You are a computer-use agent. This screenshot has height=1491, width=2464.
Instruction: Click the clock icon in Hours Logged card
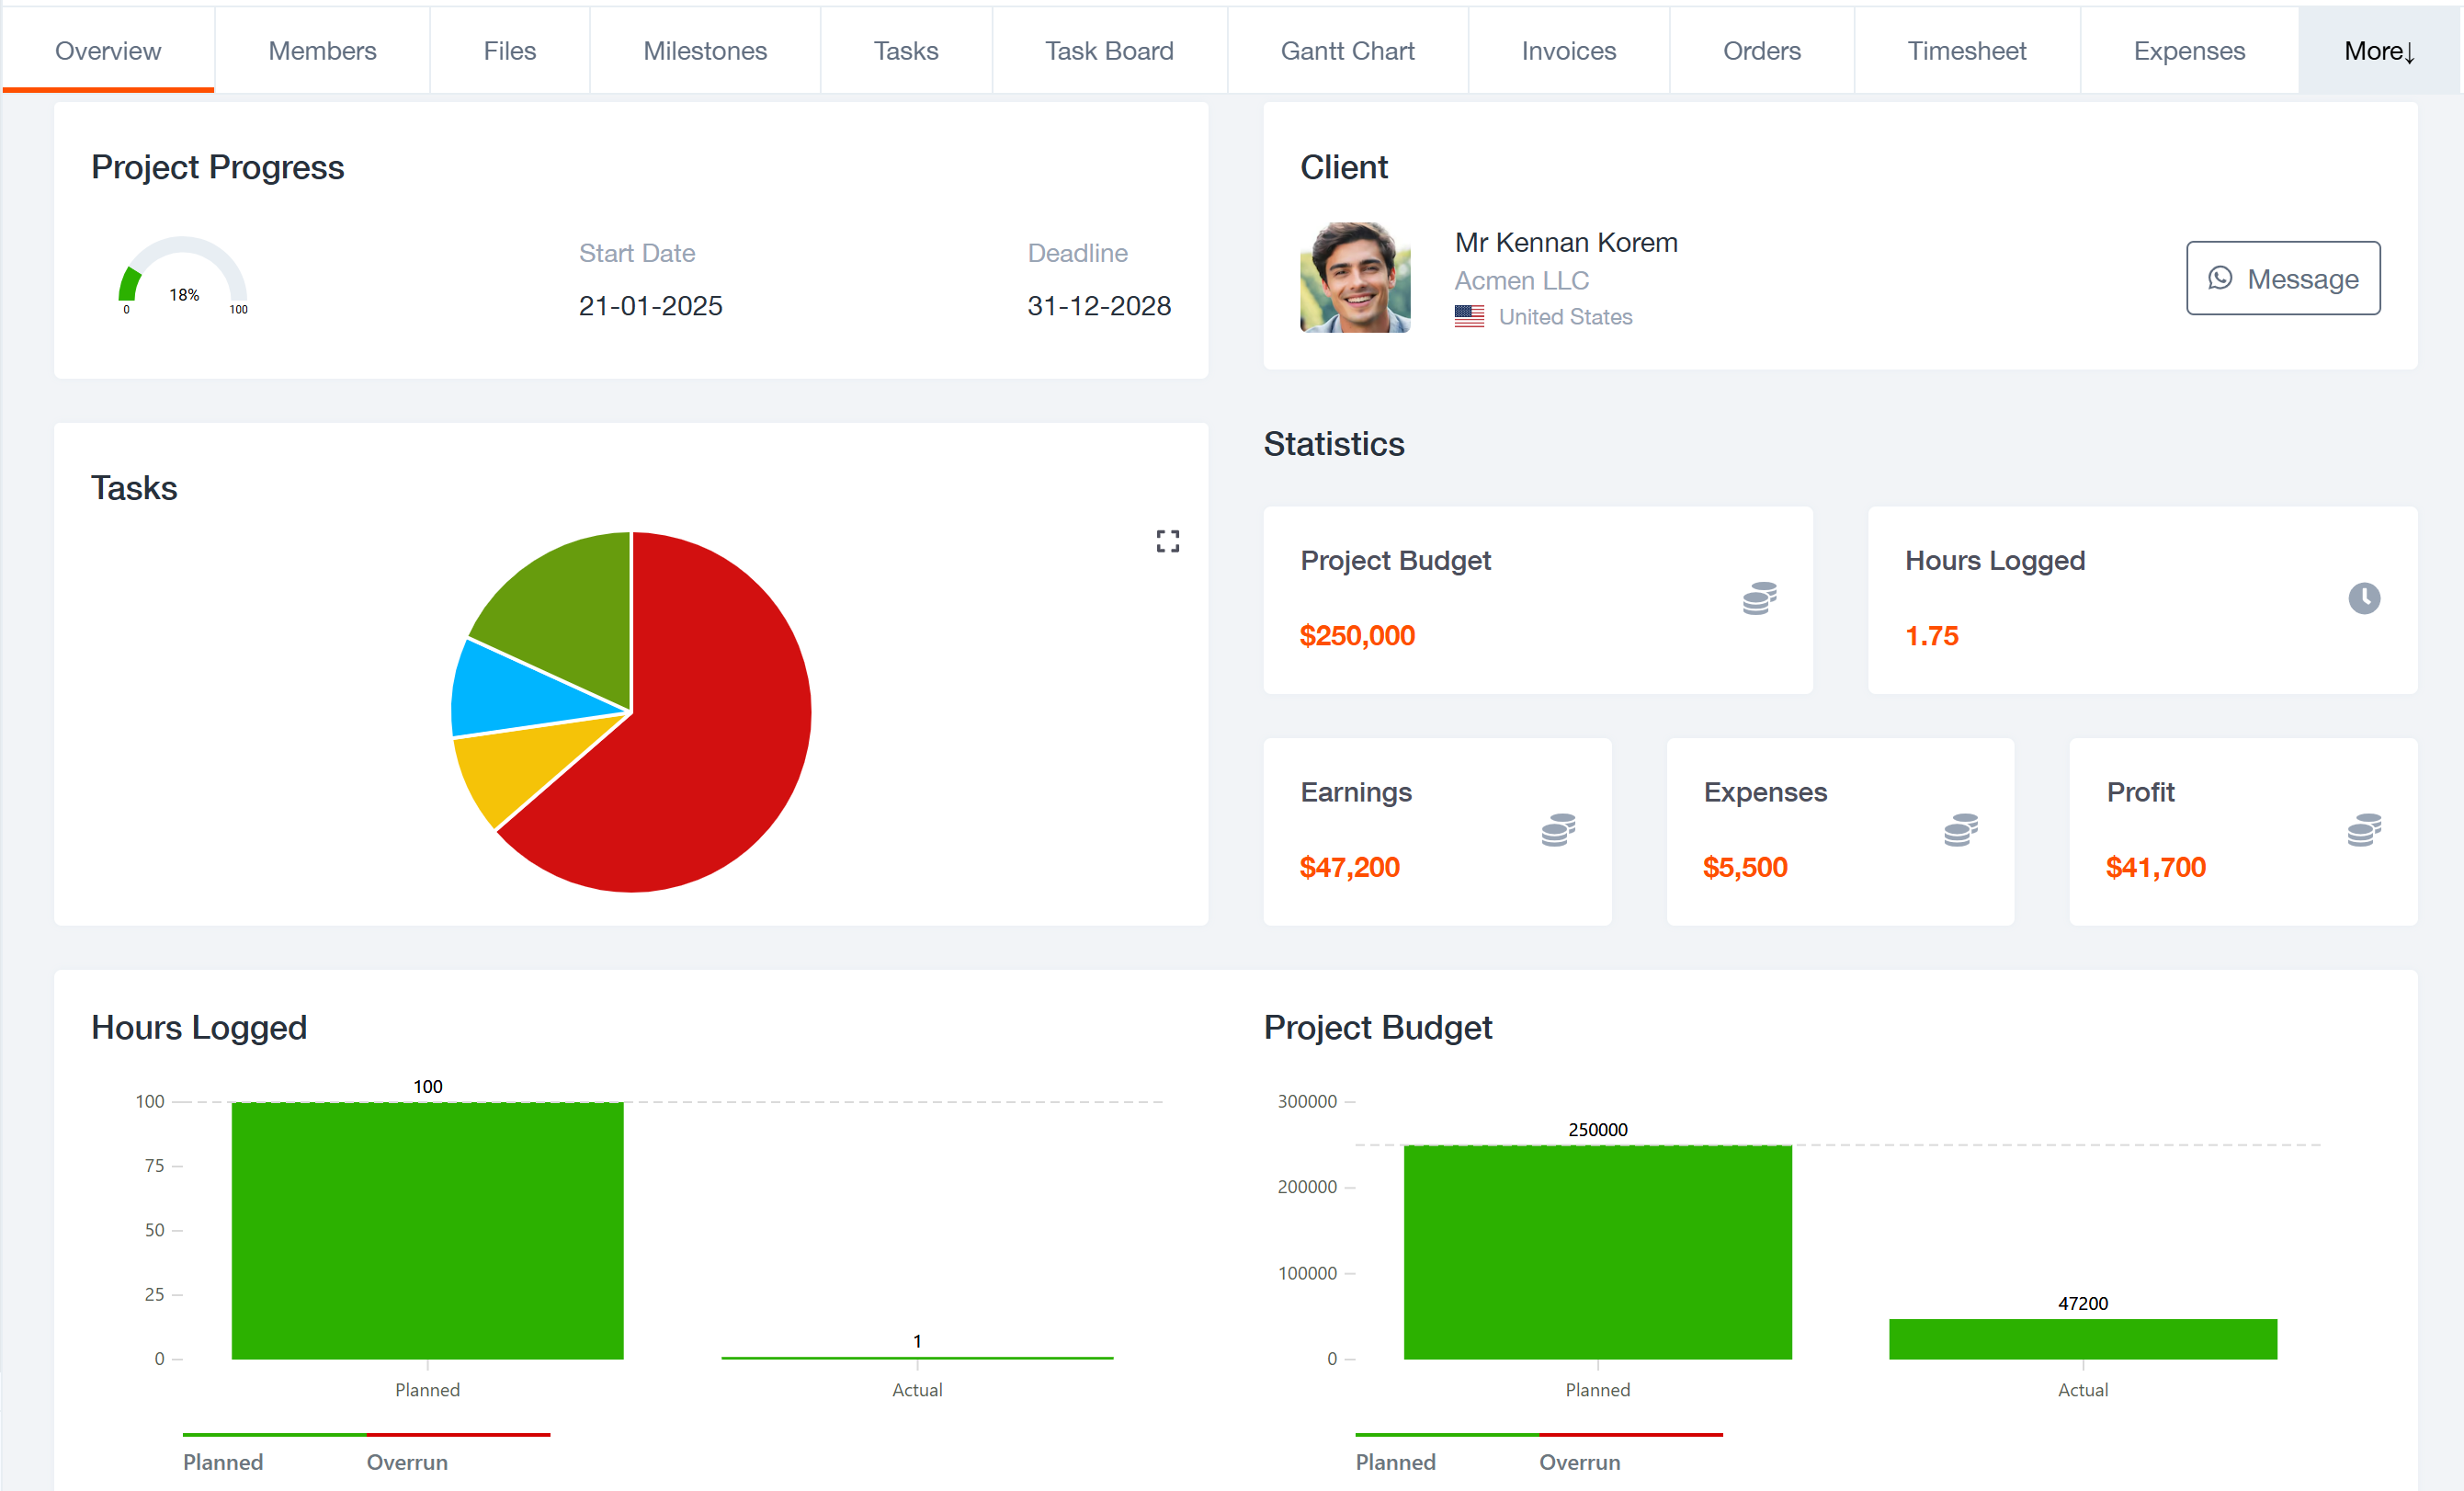pyautogui.click(x=2363, y=598)
